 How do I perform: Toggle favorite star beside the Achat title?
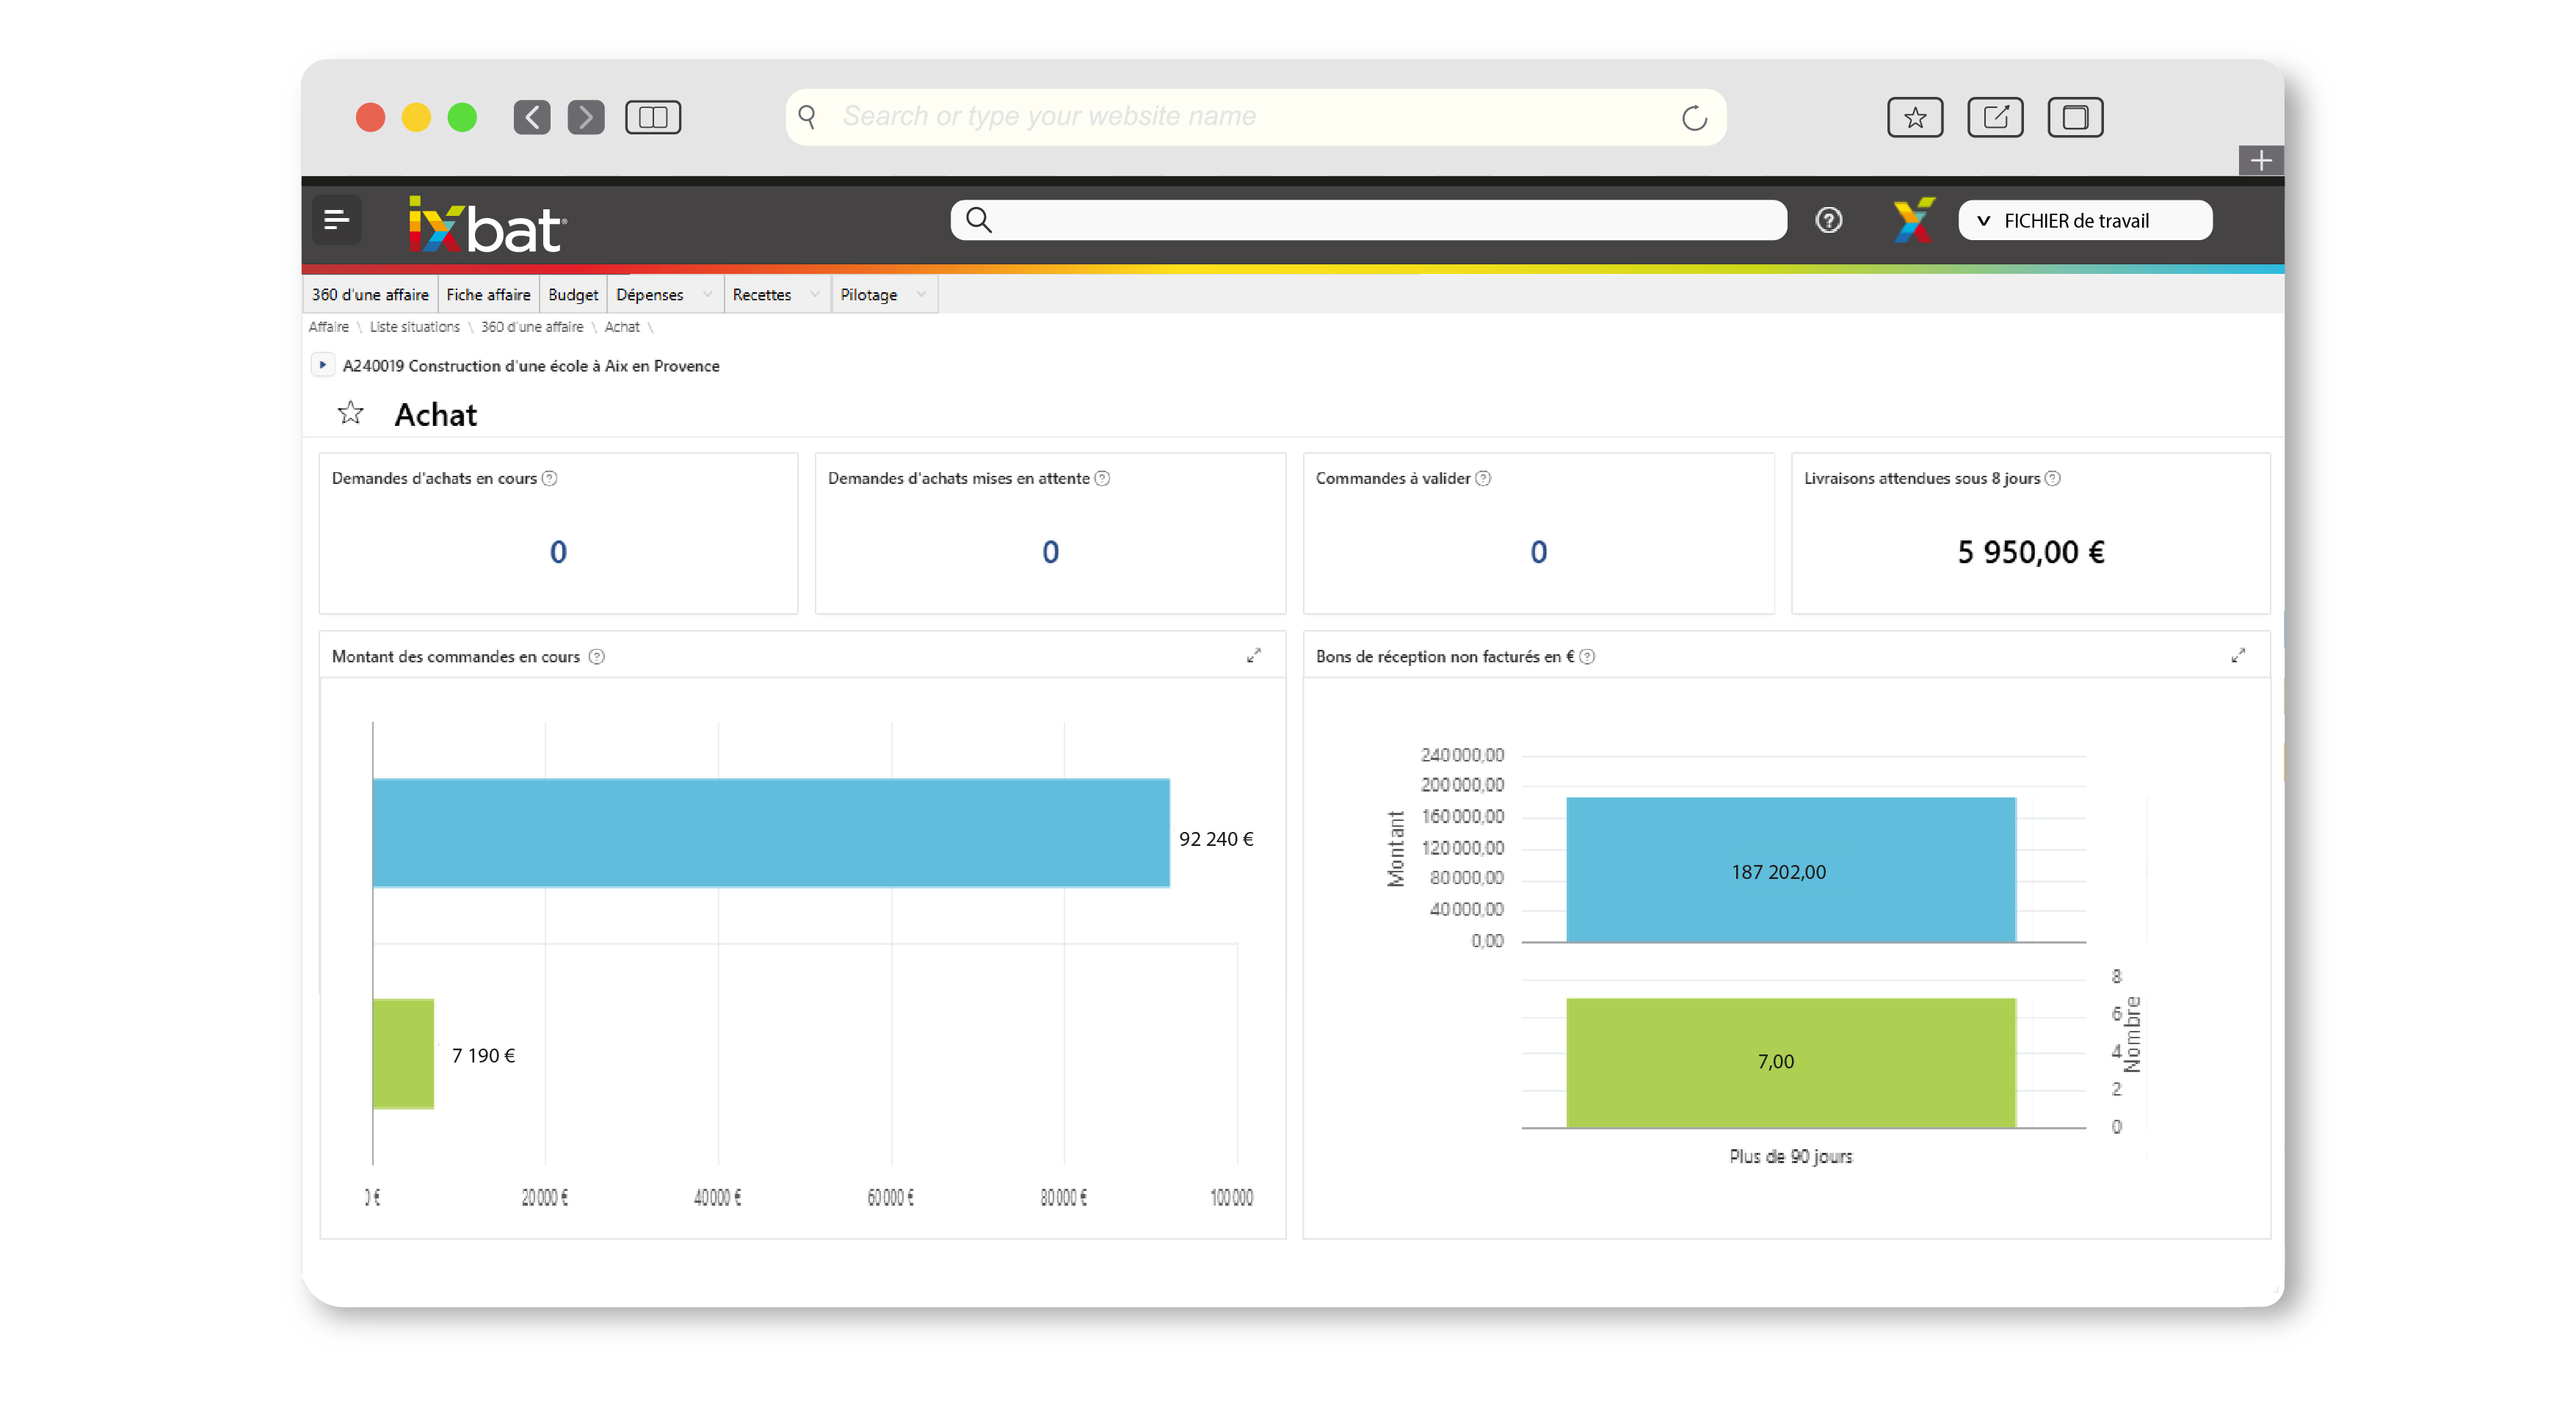[350, 413]
